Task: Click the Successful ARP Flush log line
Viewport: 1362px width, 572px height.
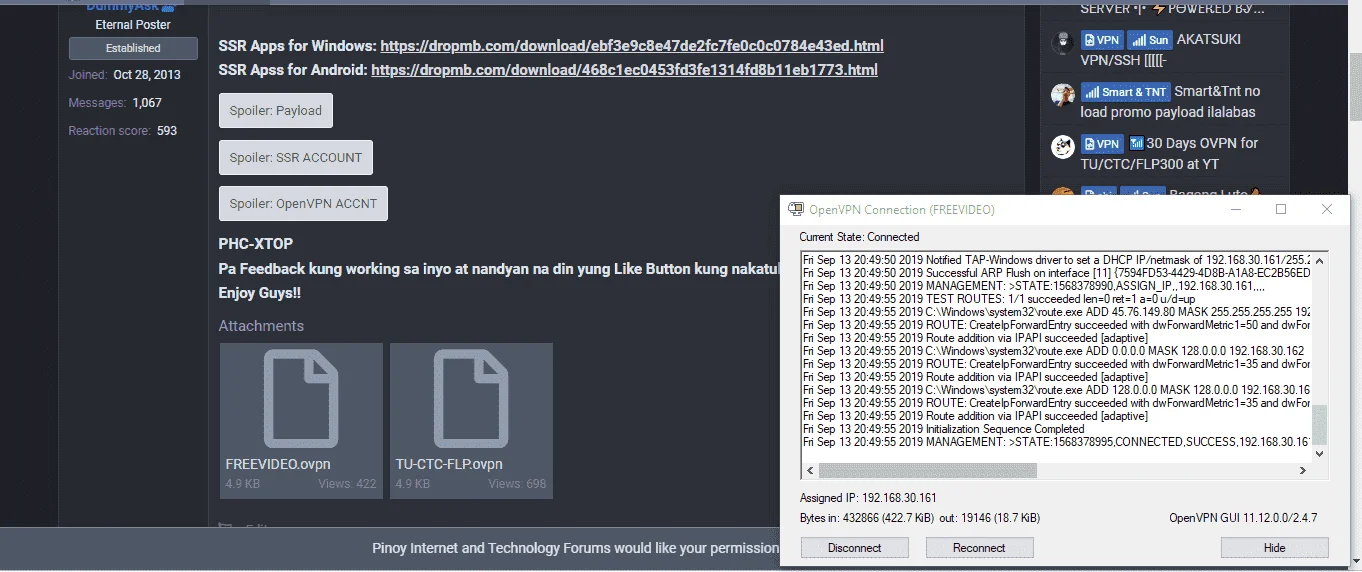Action: tap(1056, 273)
